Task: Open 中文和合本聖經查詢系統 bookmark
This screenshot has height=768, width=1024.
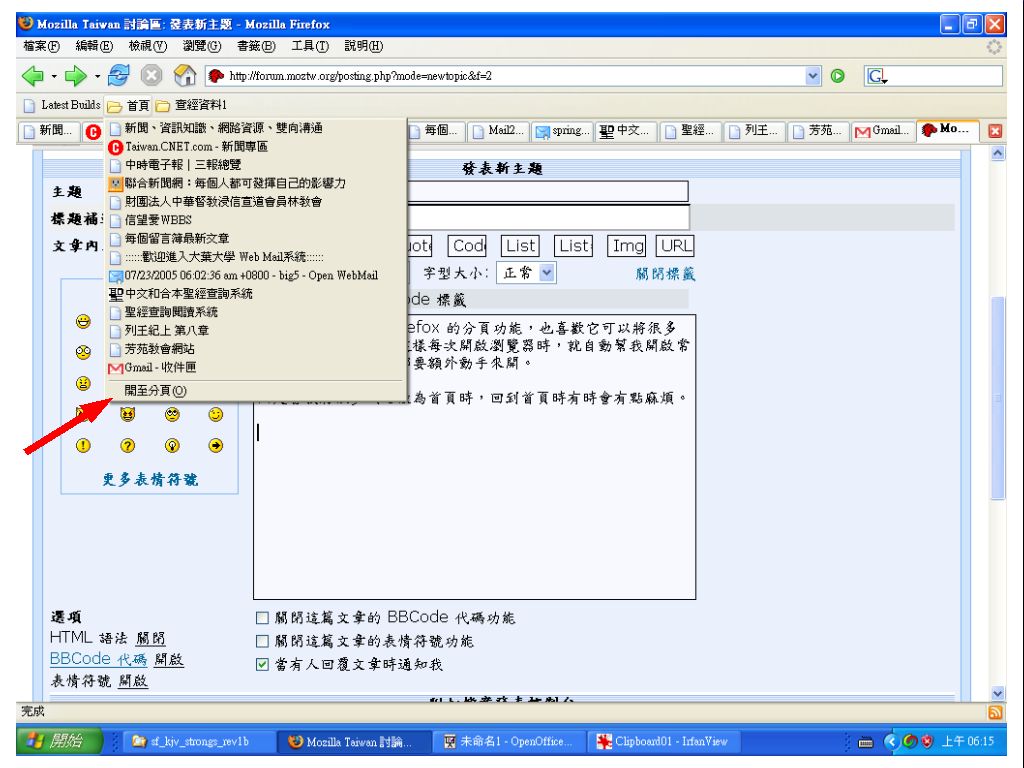Action: click(x=255, y=294)
